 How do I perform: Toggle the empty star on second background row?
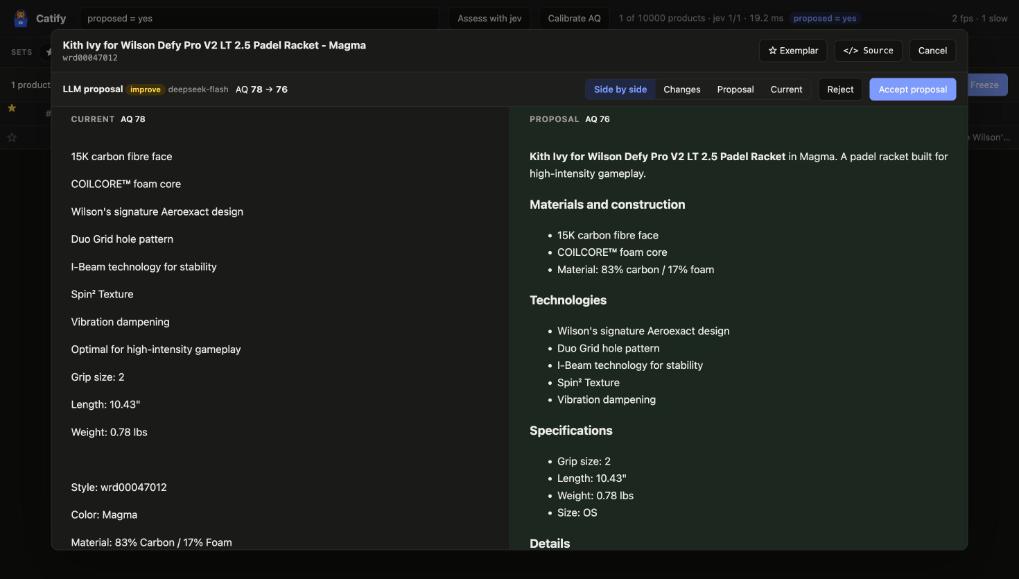12,137
